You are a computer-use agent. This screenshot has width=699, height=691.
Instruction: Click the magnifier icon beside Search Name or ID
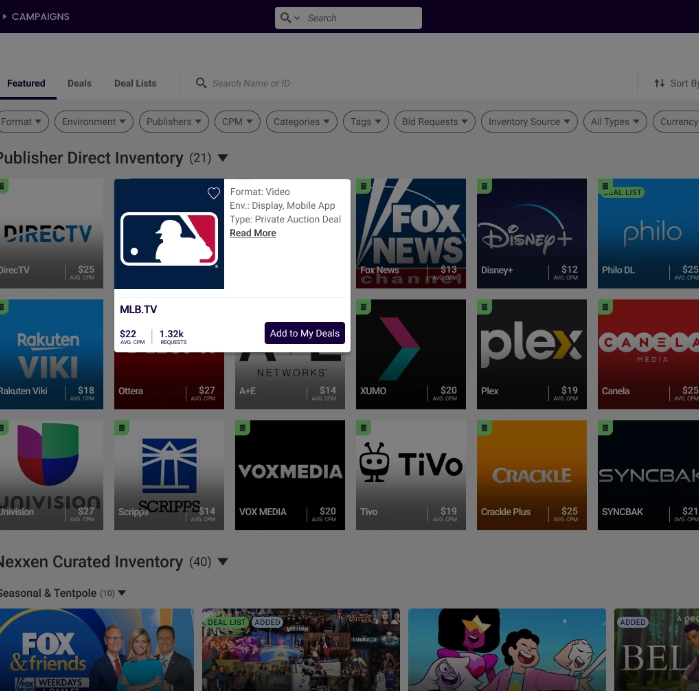pyautogui.click(x=201, y=83)
